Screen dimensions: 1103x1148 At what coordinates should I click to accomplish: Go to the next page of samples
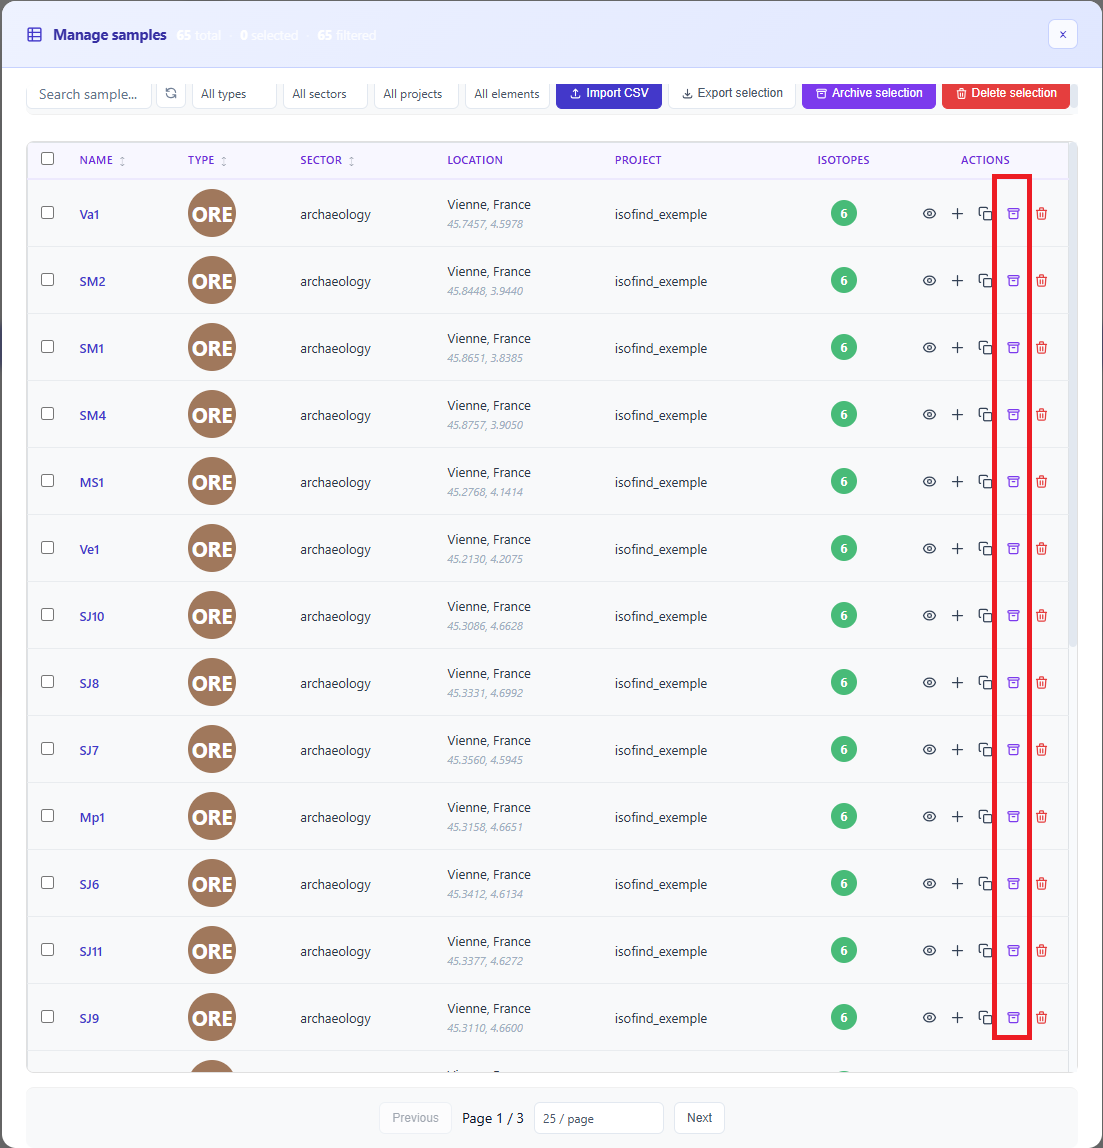click(x=699, y=1117)
